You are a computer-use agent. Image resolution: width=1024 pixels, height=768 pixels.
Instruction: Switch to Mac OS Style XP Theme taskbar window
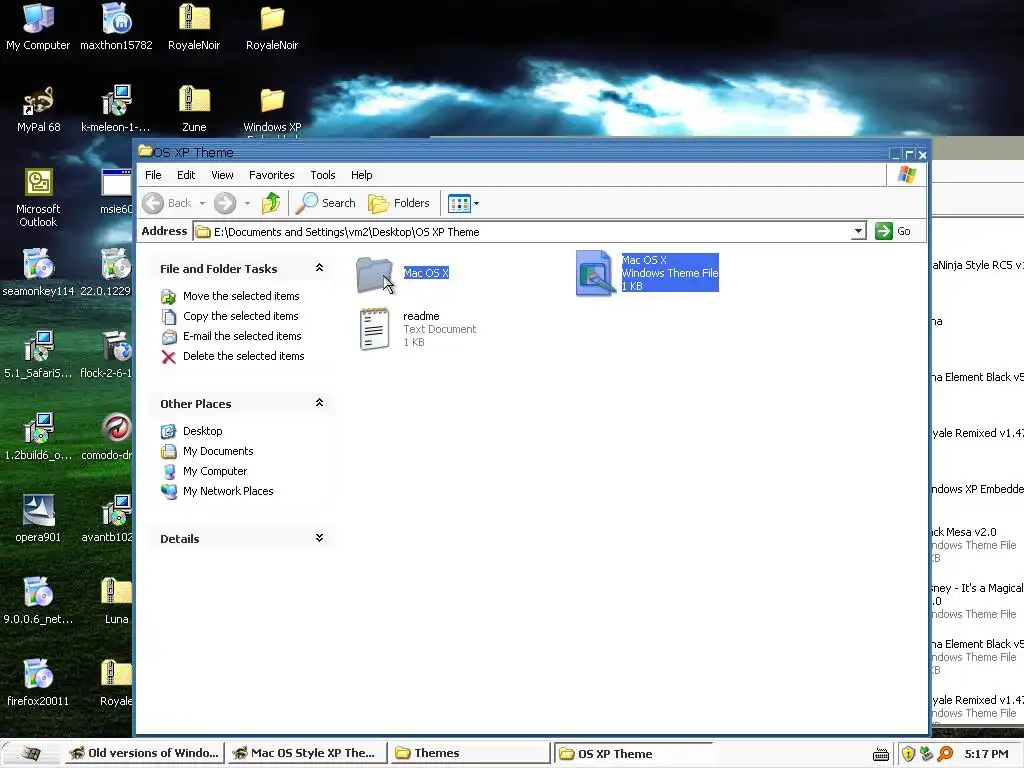point(306,753)
